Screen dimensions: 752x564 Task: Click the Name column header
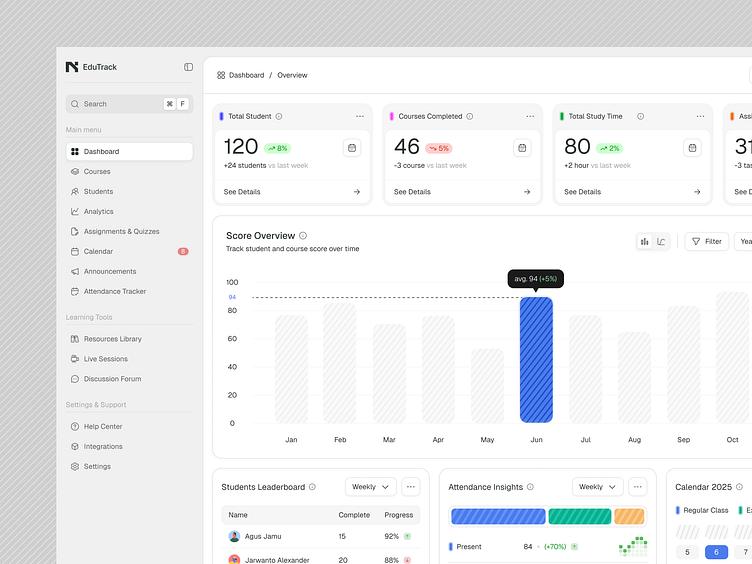[x=238, y=515]
